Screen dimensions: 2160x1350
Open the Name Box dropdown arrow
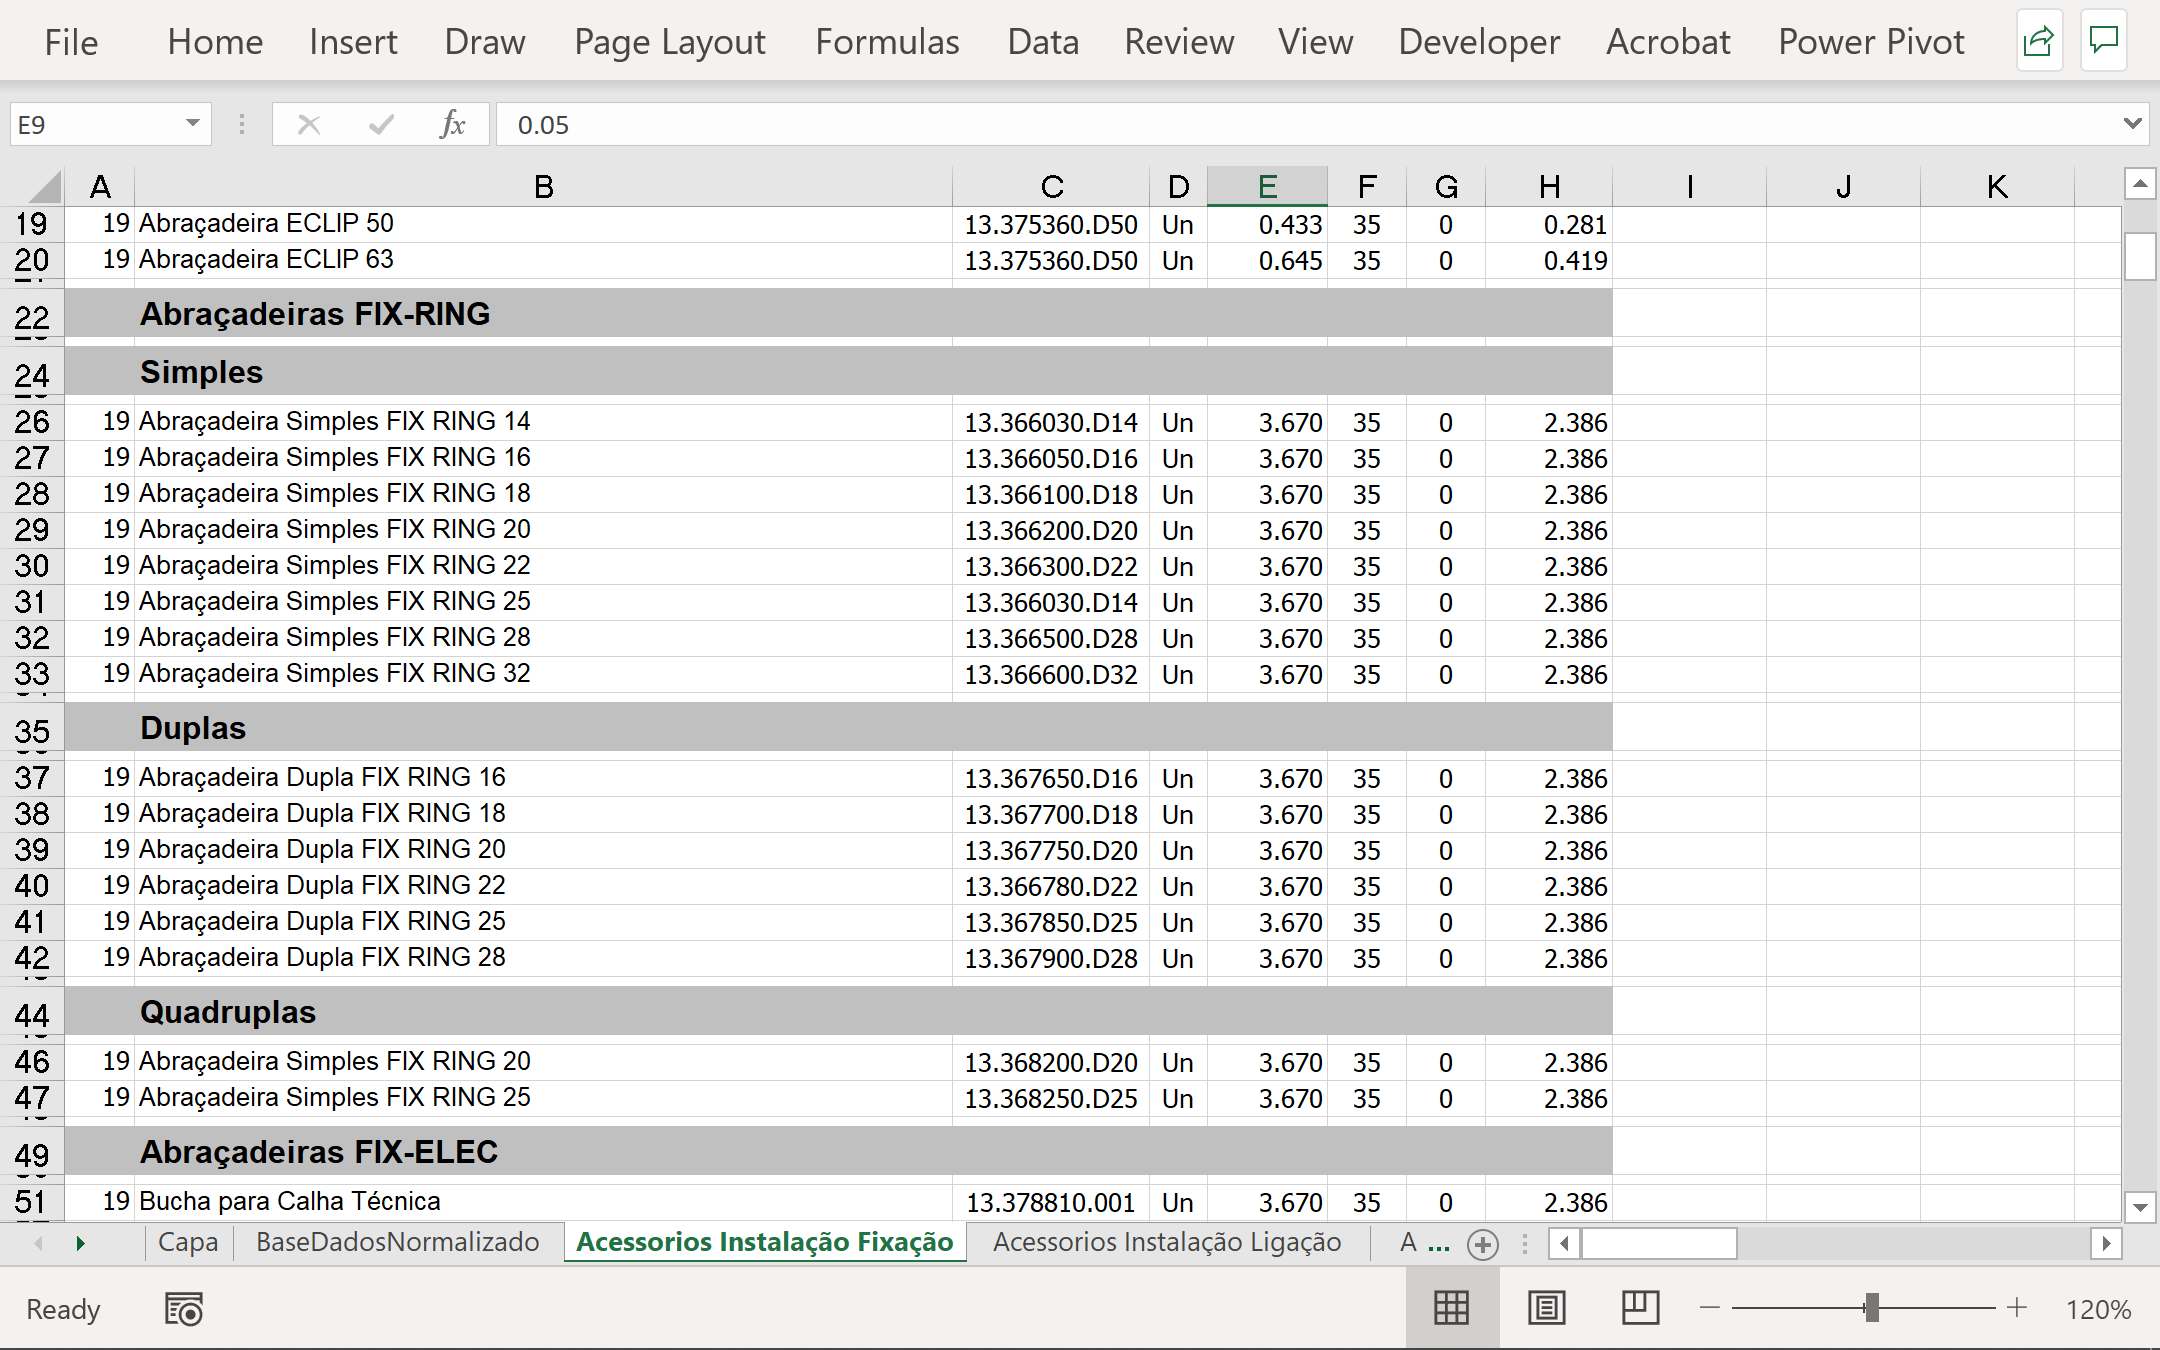coord(192,124)
